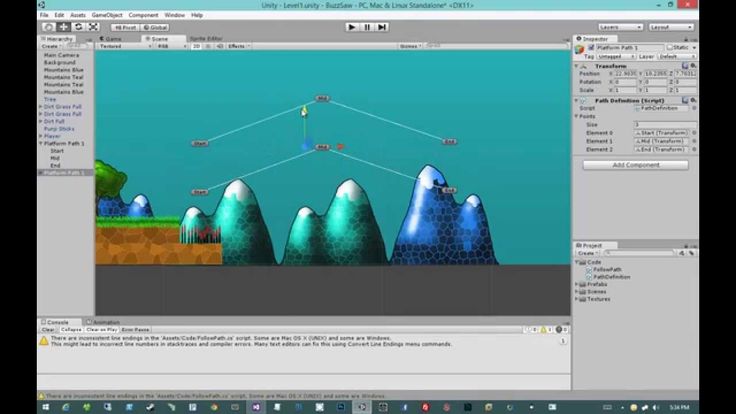The width and height of the screenshot is (736, 414).
Task: Open the Assets menu
Action: click(x=78, y=15)
